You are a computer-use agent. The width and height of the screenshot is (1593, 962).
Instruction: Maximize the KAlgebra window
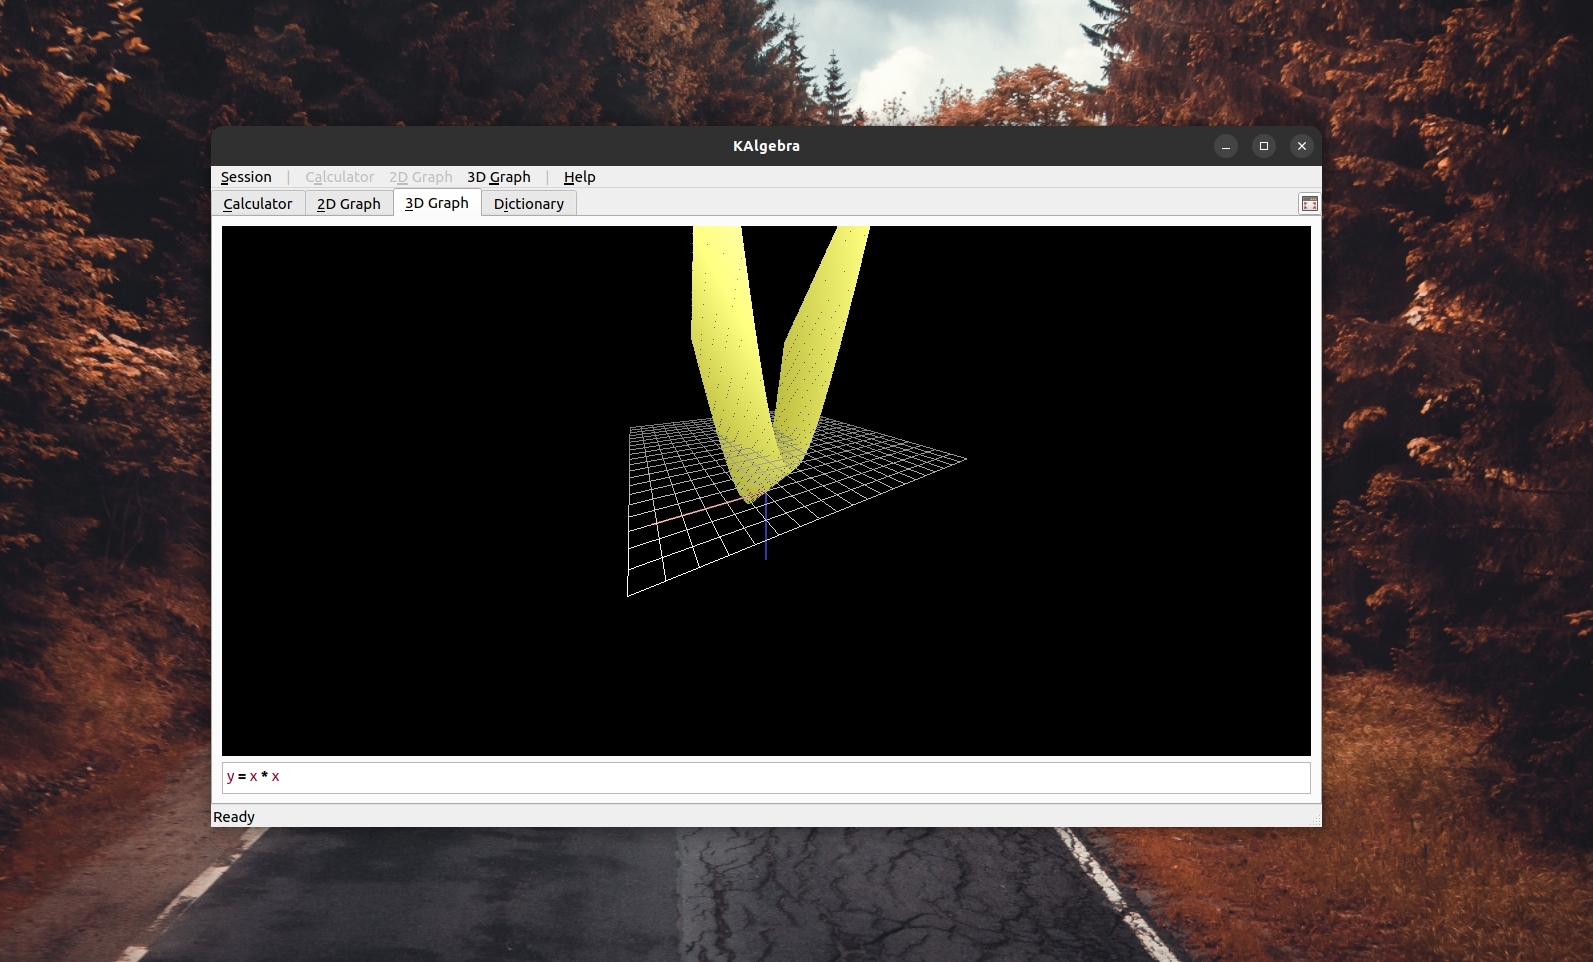tap(1264, 146)
